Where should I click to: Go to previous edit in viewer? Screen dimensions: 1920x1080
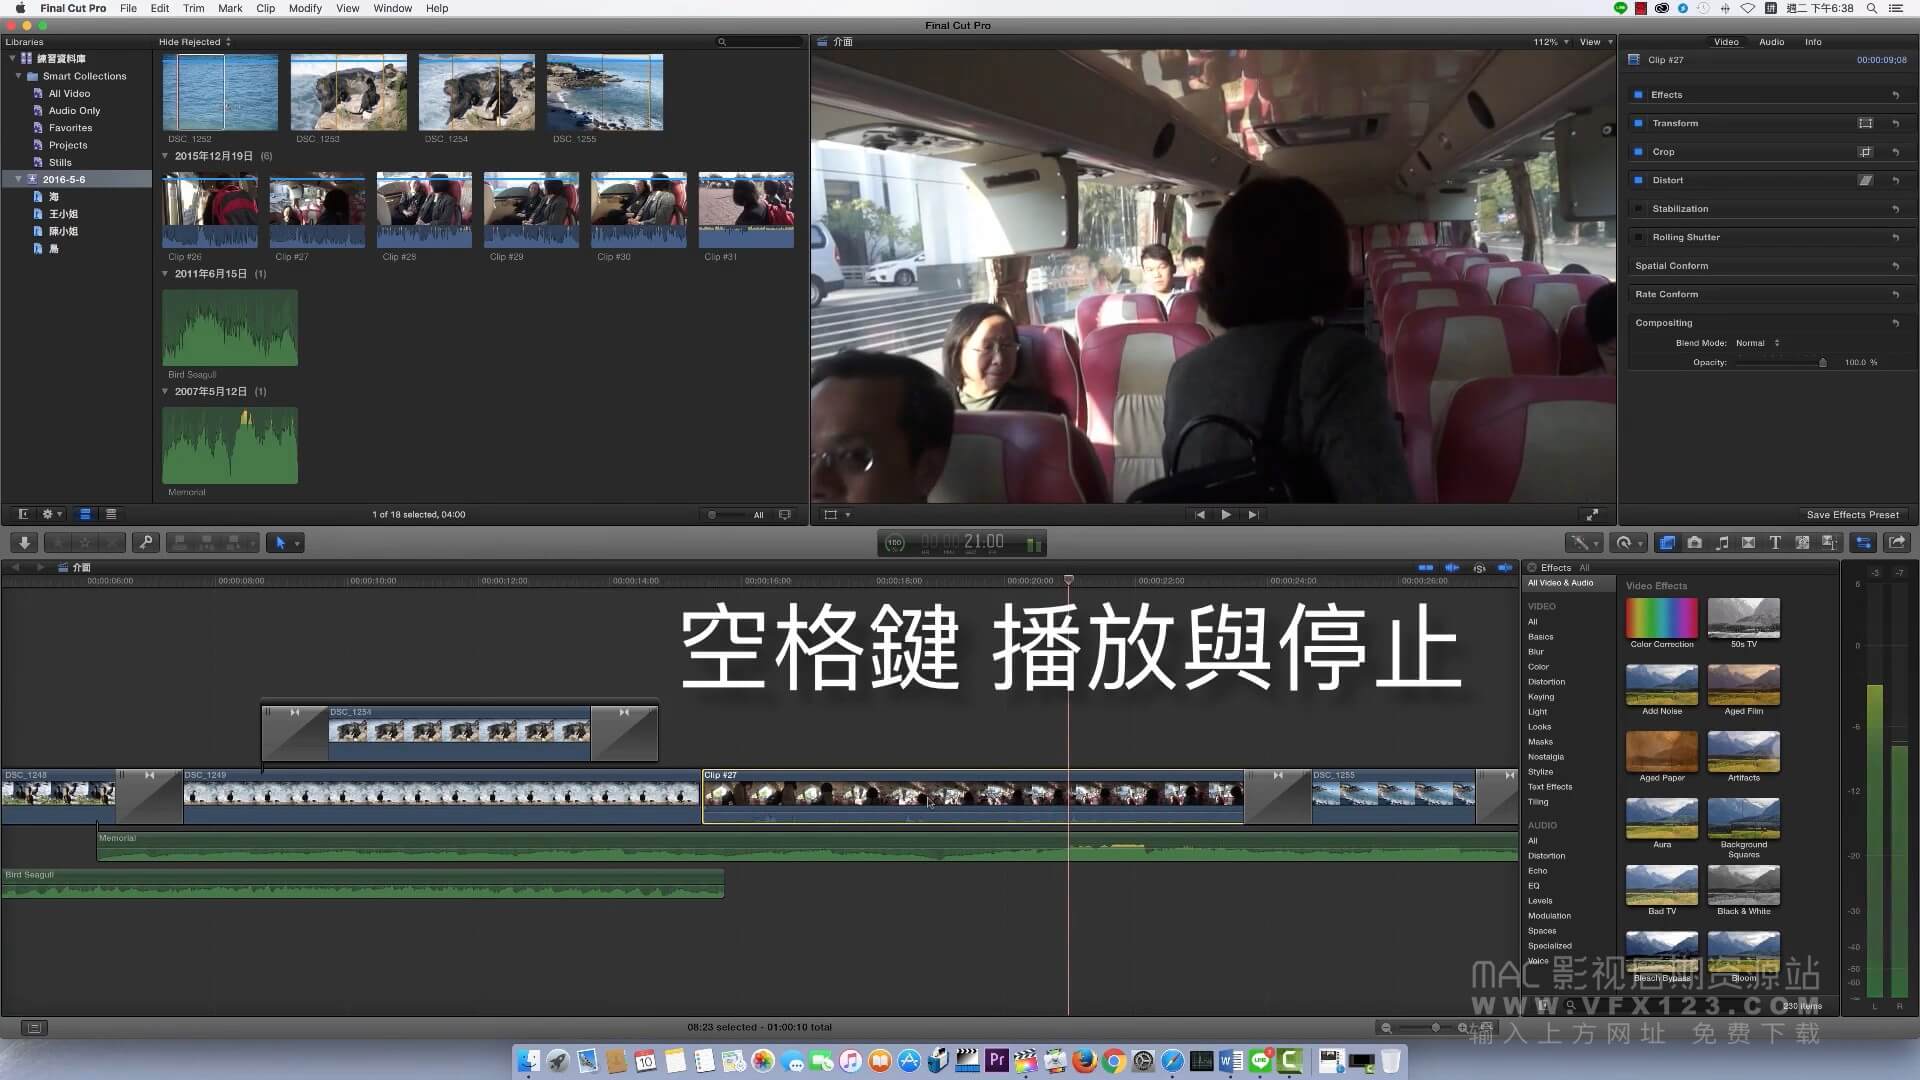tap(1200, 515)
